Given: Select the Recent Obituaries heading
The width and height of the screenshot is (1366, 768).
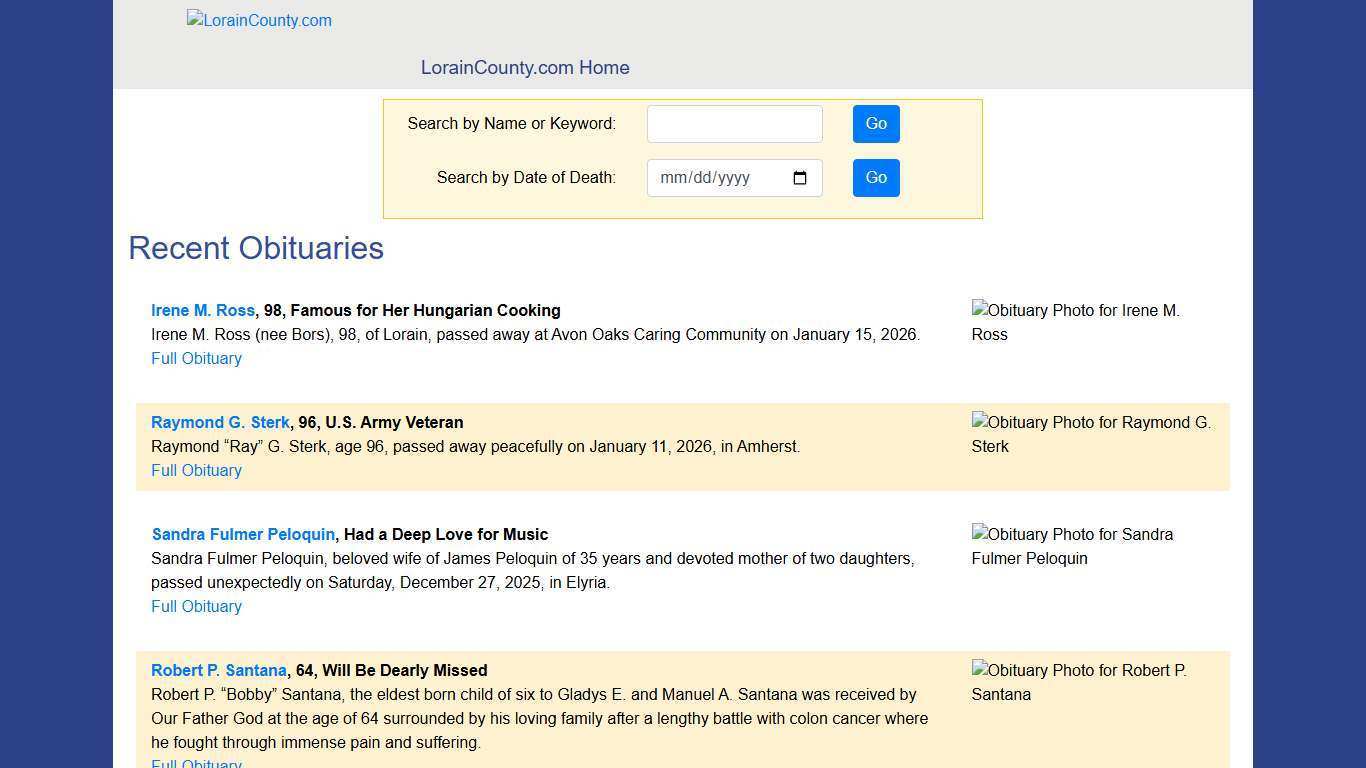Looking at the screenshot, I should pos(256,248).
